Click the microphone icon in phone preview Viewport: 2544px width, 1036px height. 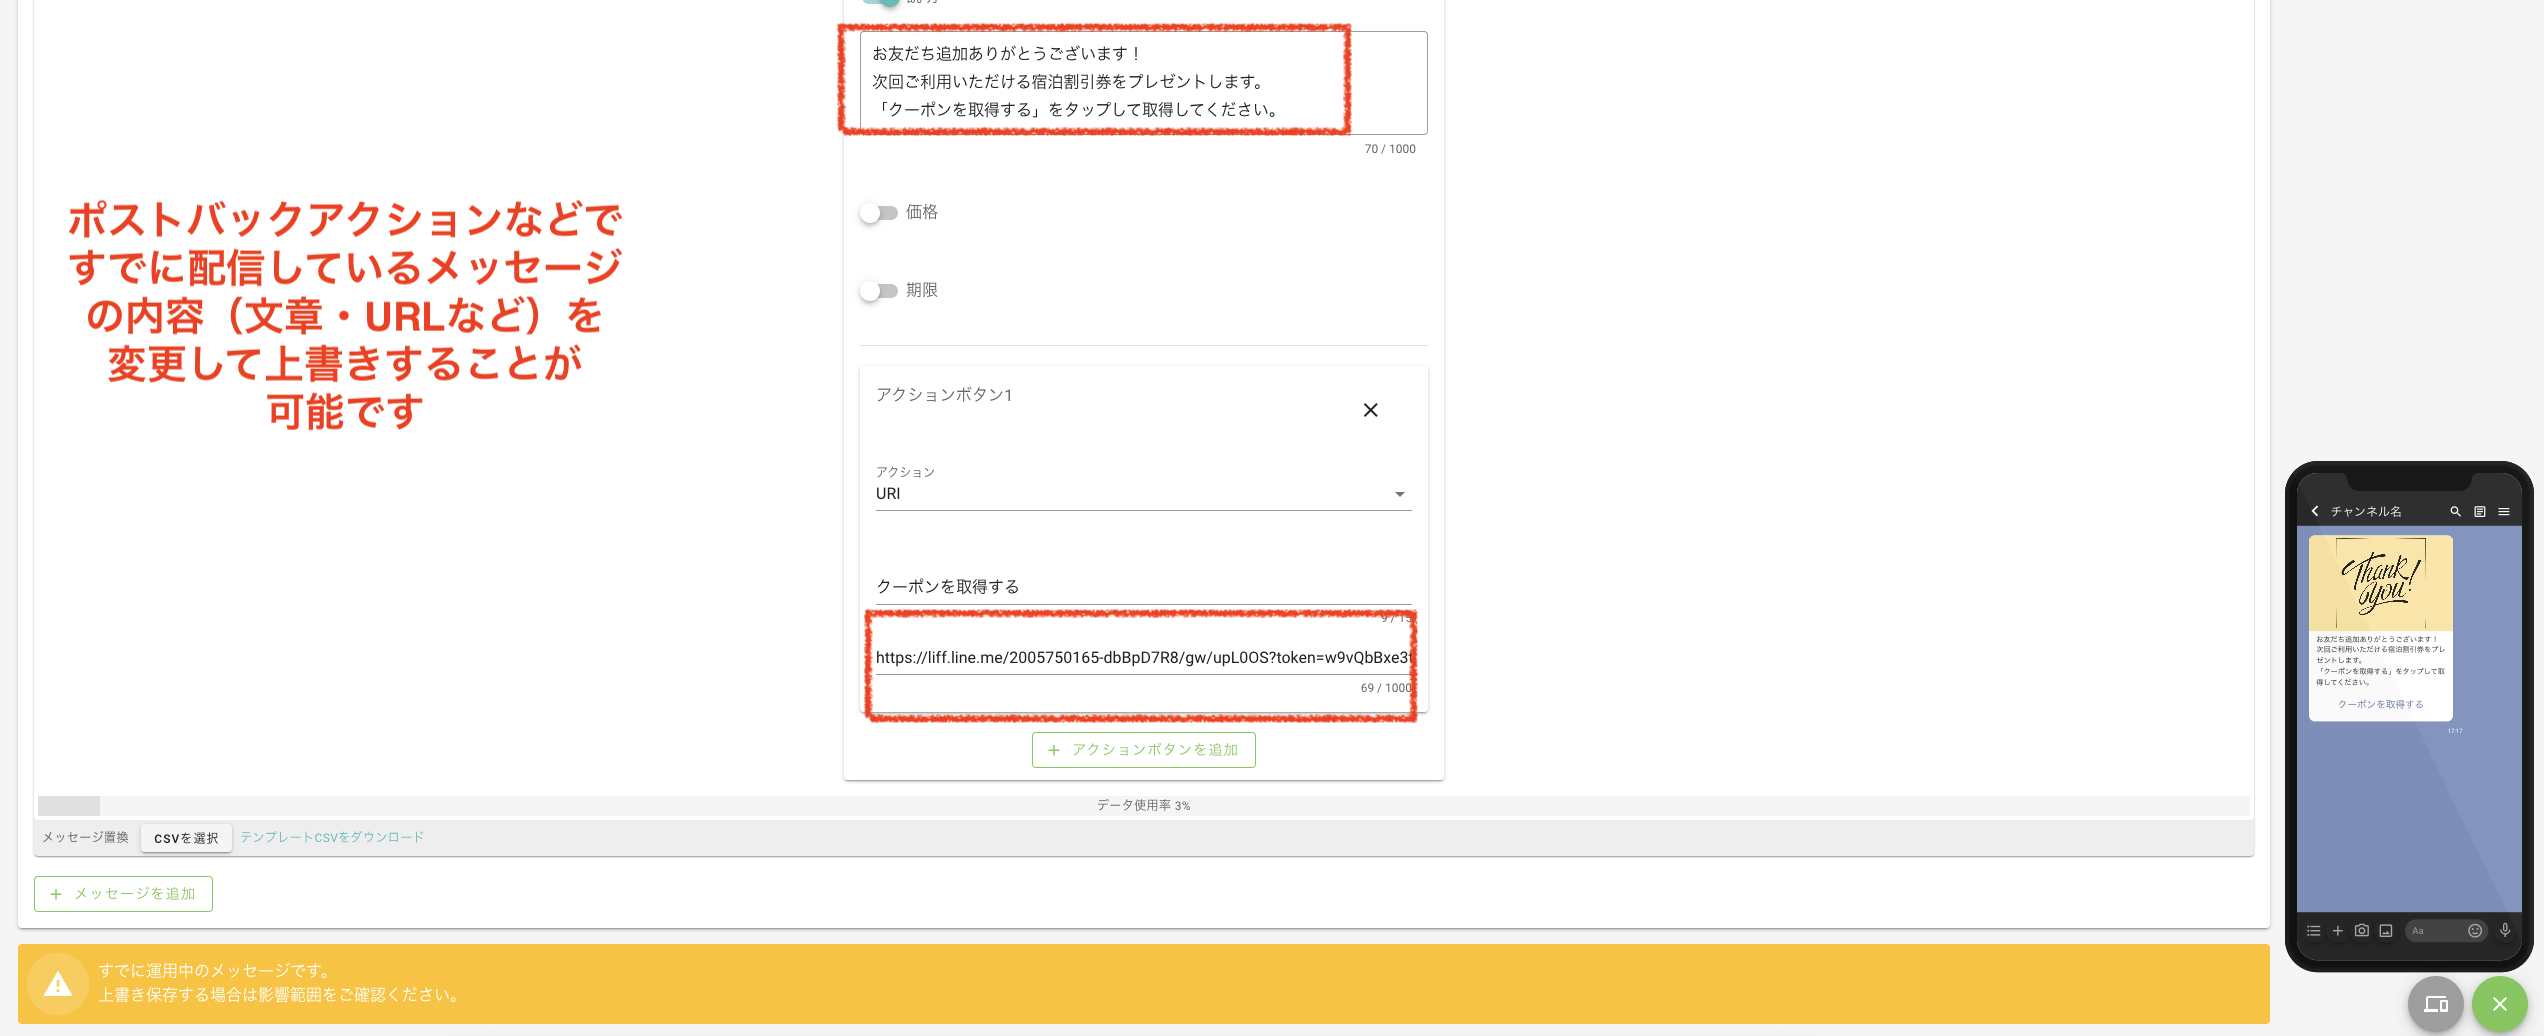[x=2505, y=930]
